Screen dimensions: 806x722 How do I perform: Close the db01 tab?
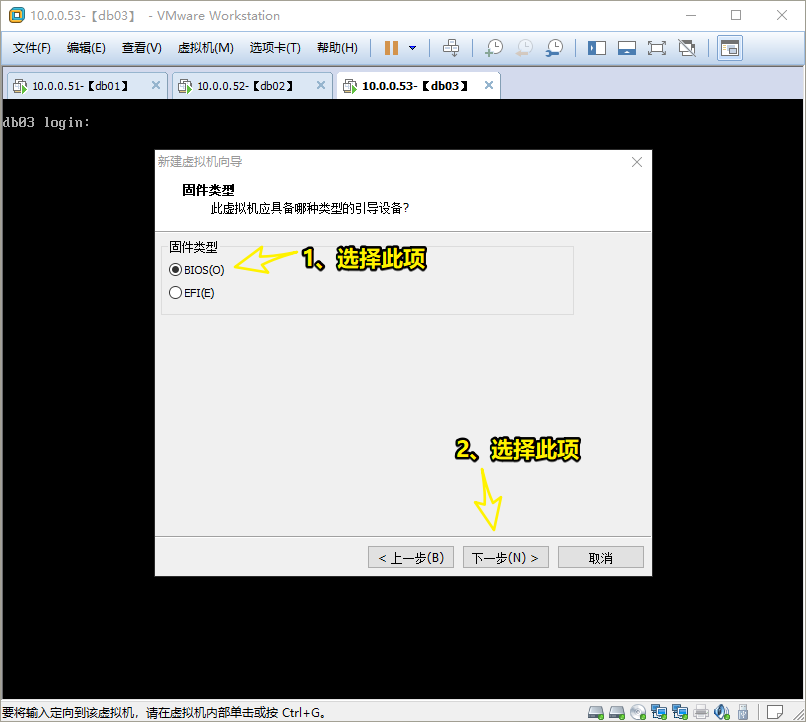[156, 85]
